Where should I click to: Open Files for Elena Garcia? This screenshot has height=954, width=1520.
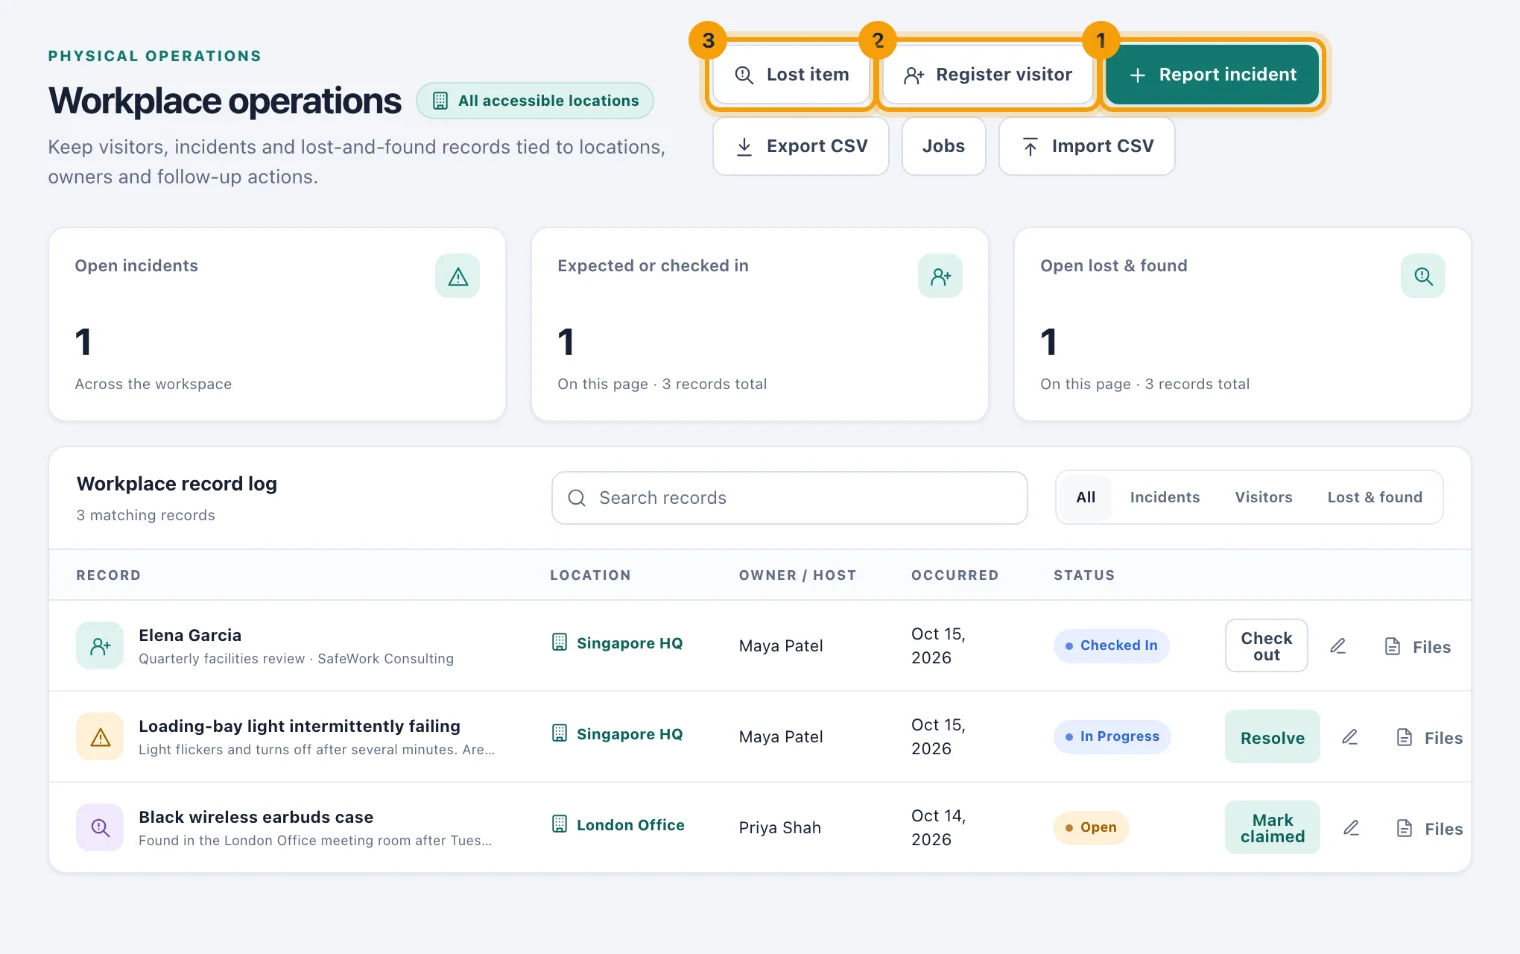pyautogui.click(x=1417, y=647)
